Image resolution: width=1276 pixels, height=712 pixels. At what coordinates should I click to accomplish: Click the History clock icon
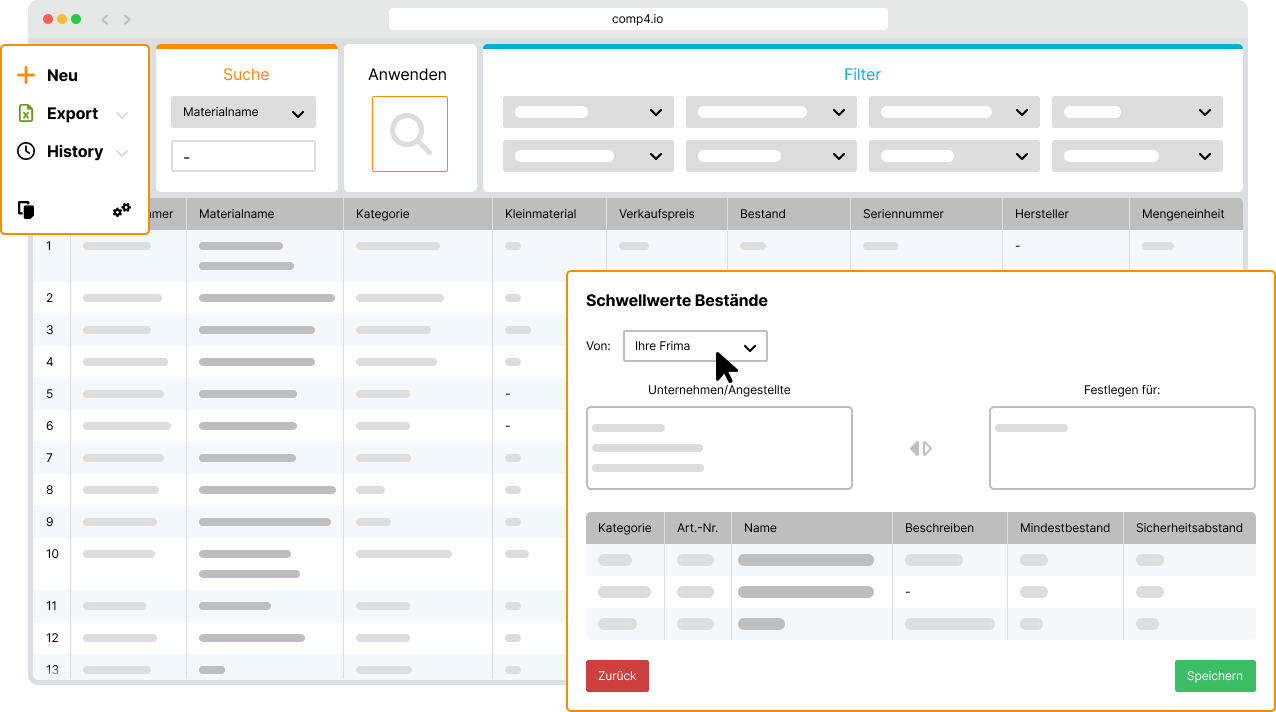[26, 151]
